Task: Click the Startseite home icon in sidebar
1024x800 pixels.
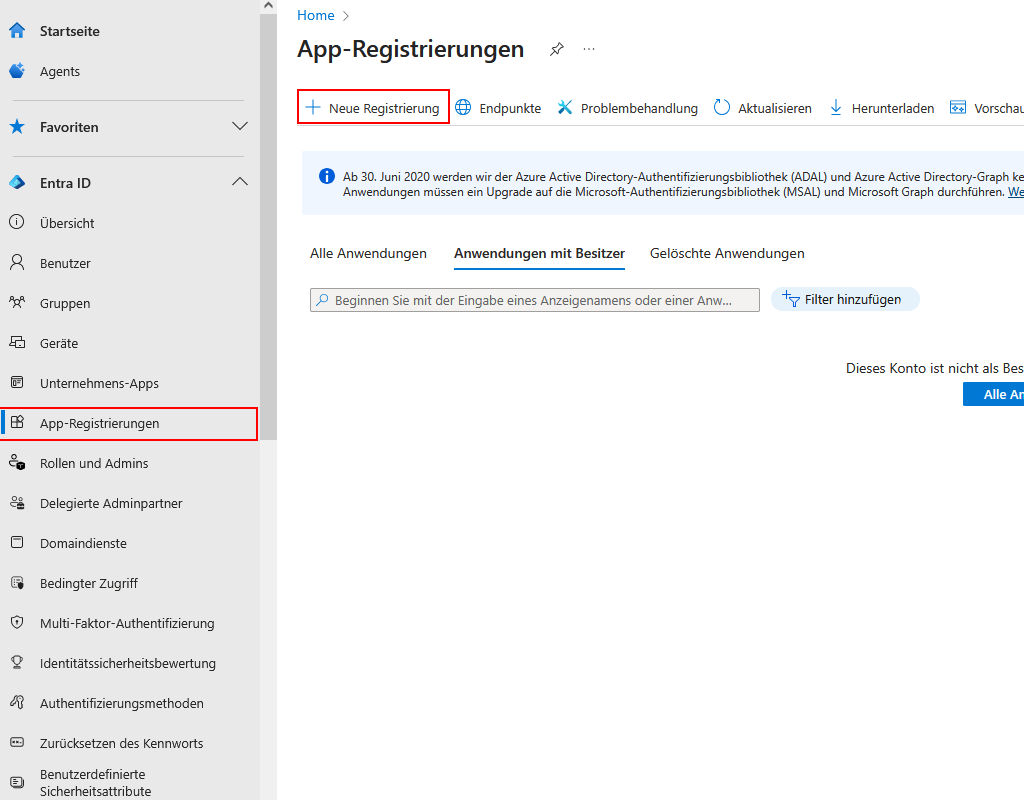Action: (17, 31)
